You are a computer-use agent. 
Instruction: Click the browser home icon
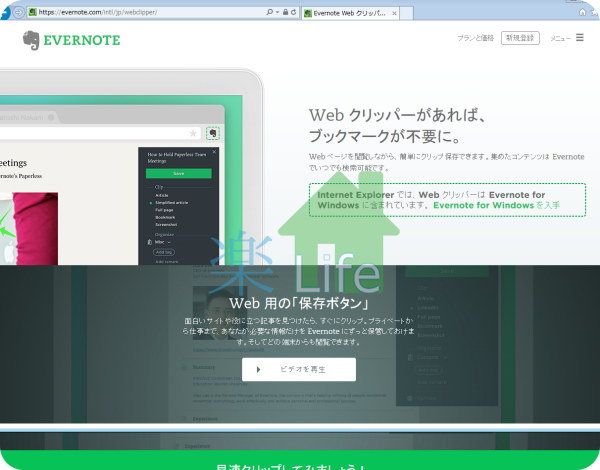582,12
